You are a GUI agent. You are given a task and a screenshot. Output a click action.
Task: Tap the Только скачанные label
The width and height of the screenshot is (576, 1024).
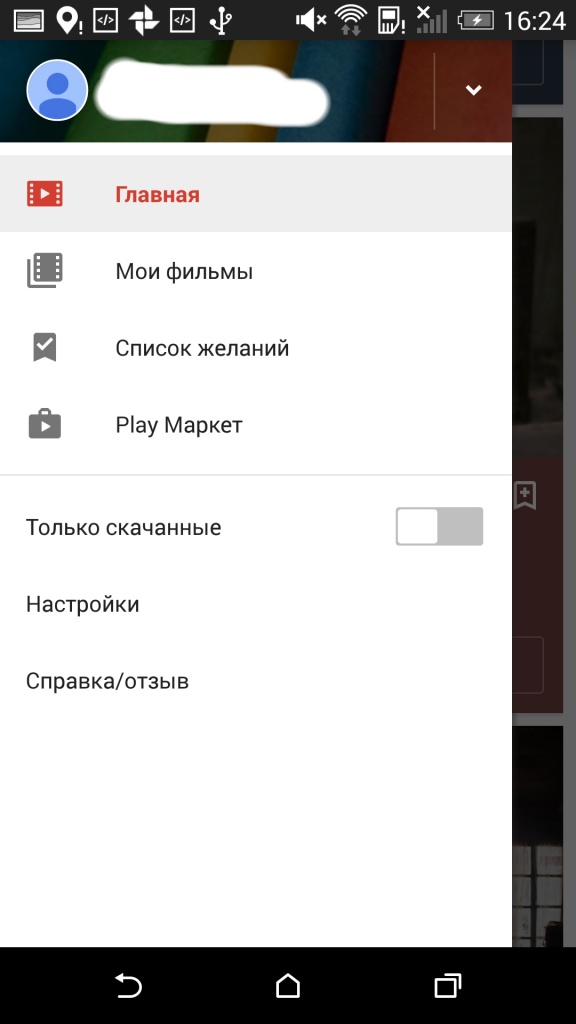pos(123,527)
